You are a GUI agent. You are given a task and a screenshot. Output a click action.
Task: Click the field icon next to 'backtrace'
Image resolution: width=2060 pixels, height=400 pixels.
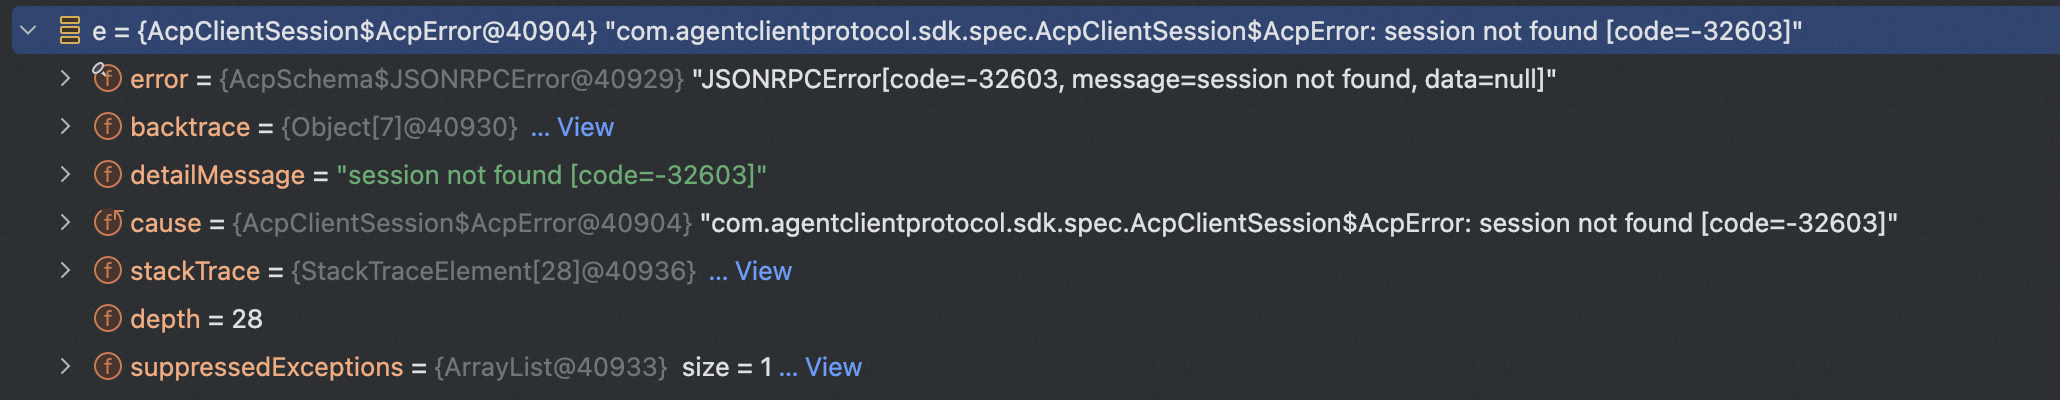pos(107,127)
